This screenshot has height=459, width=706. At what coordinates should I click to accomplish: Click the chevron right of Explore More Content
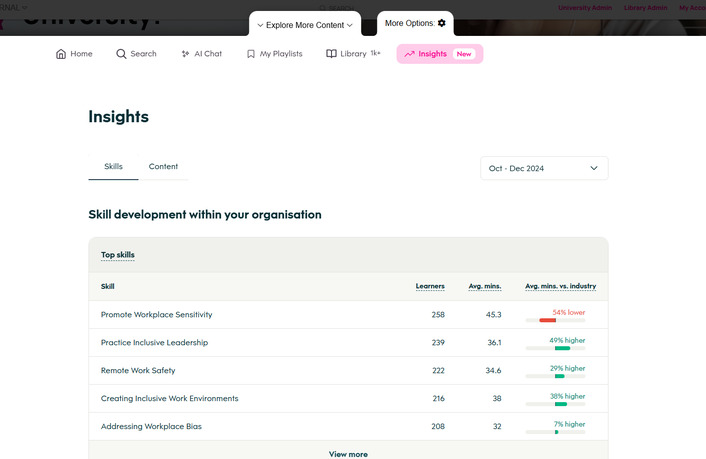coord(349,25)
